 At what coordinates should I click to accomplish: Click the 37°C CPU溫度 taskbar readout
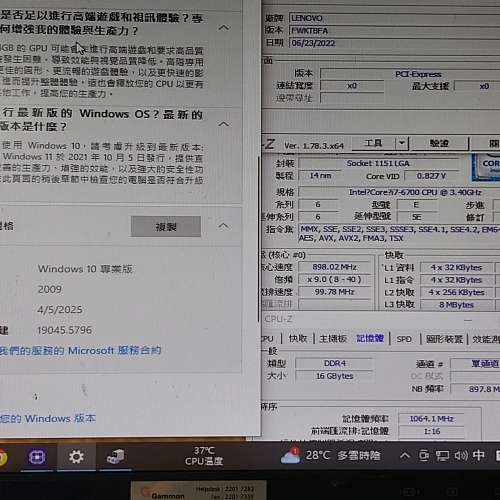pyautogui.click(x=204, y=456)
